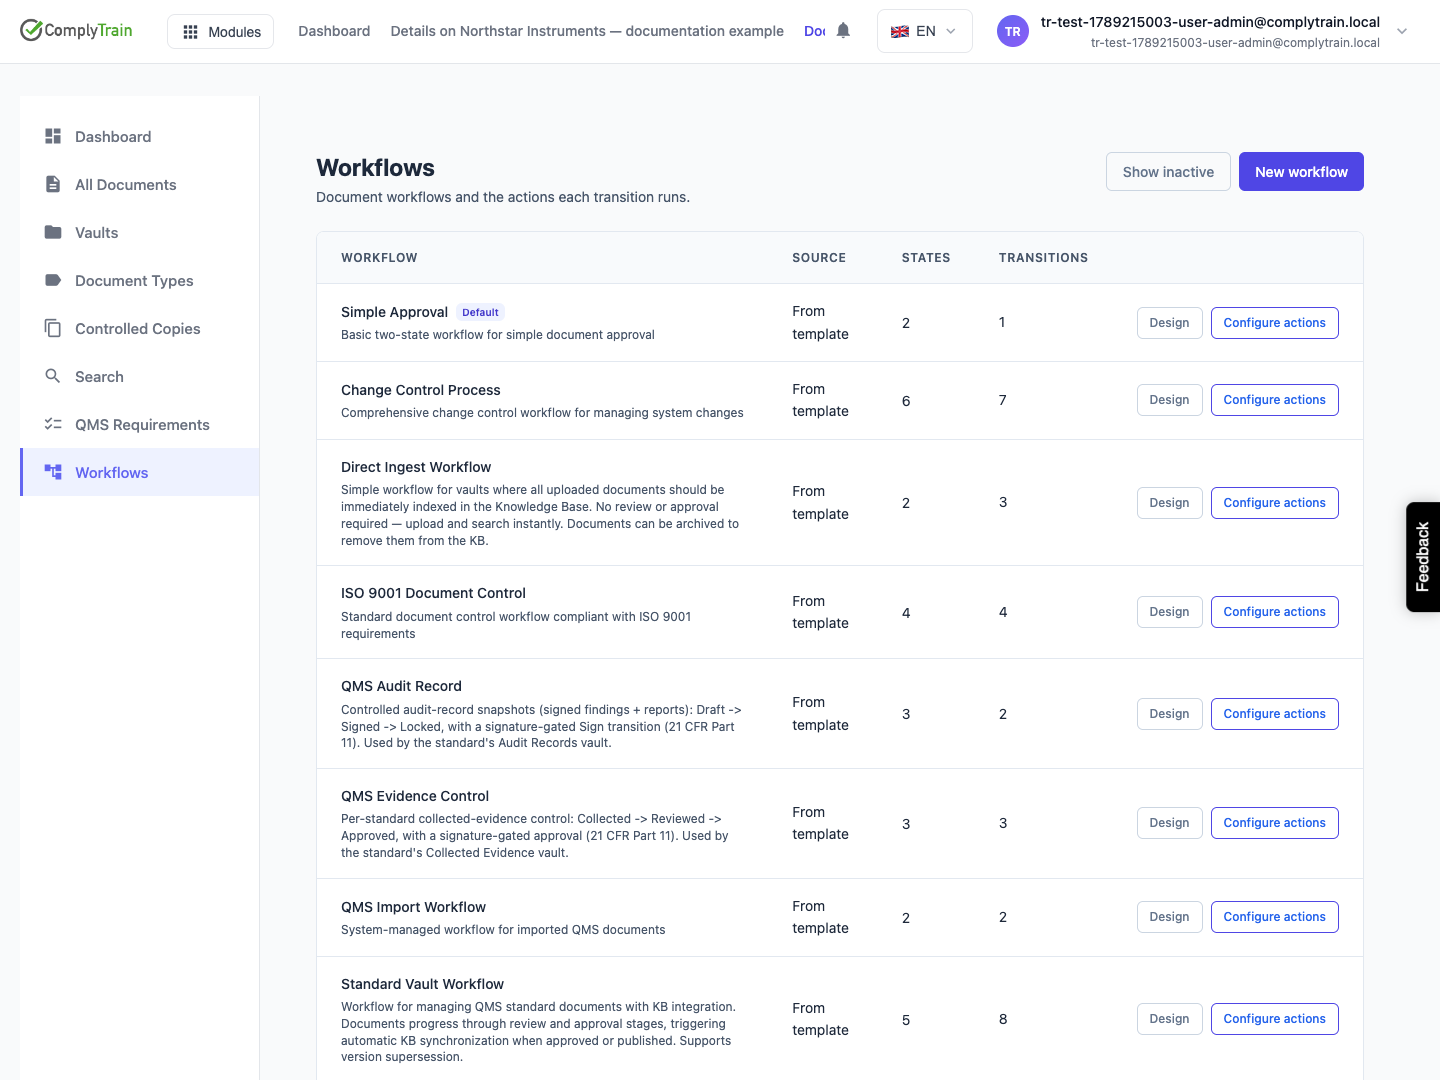Open Northstar Instruments details breadcrumb
Screen dimensions: 1440x1080
587,31
